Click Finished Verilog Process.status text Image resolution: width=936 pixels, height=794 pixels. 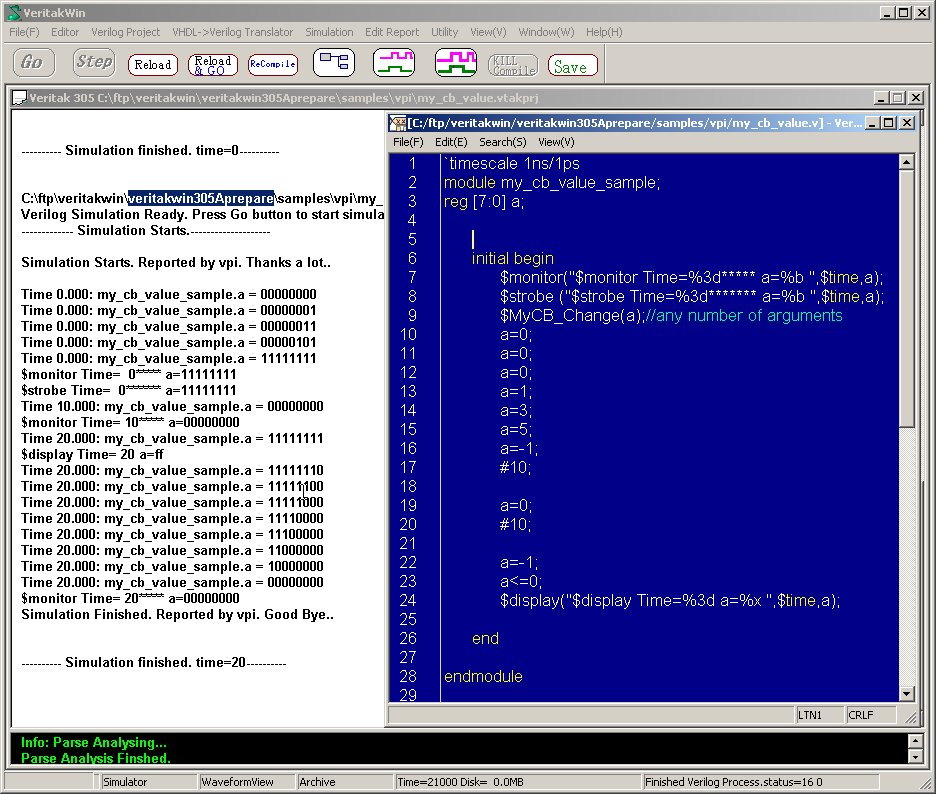pos(733,782)
